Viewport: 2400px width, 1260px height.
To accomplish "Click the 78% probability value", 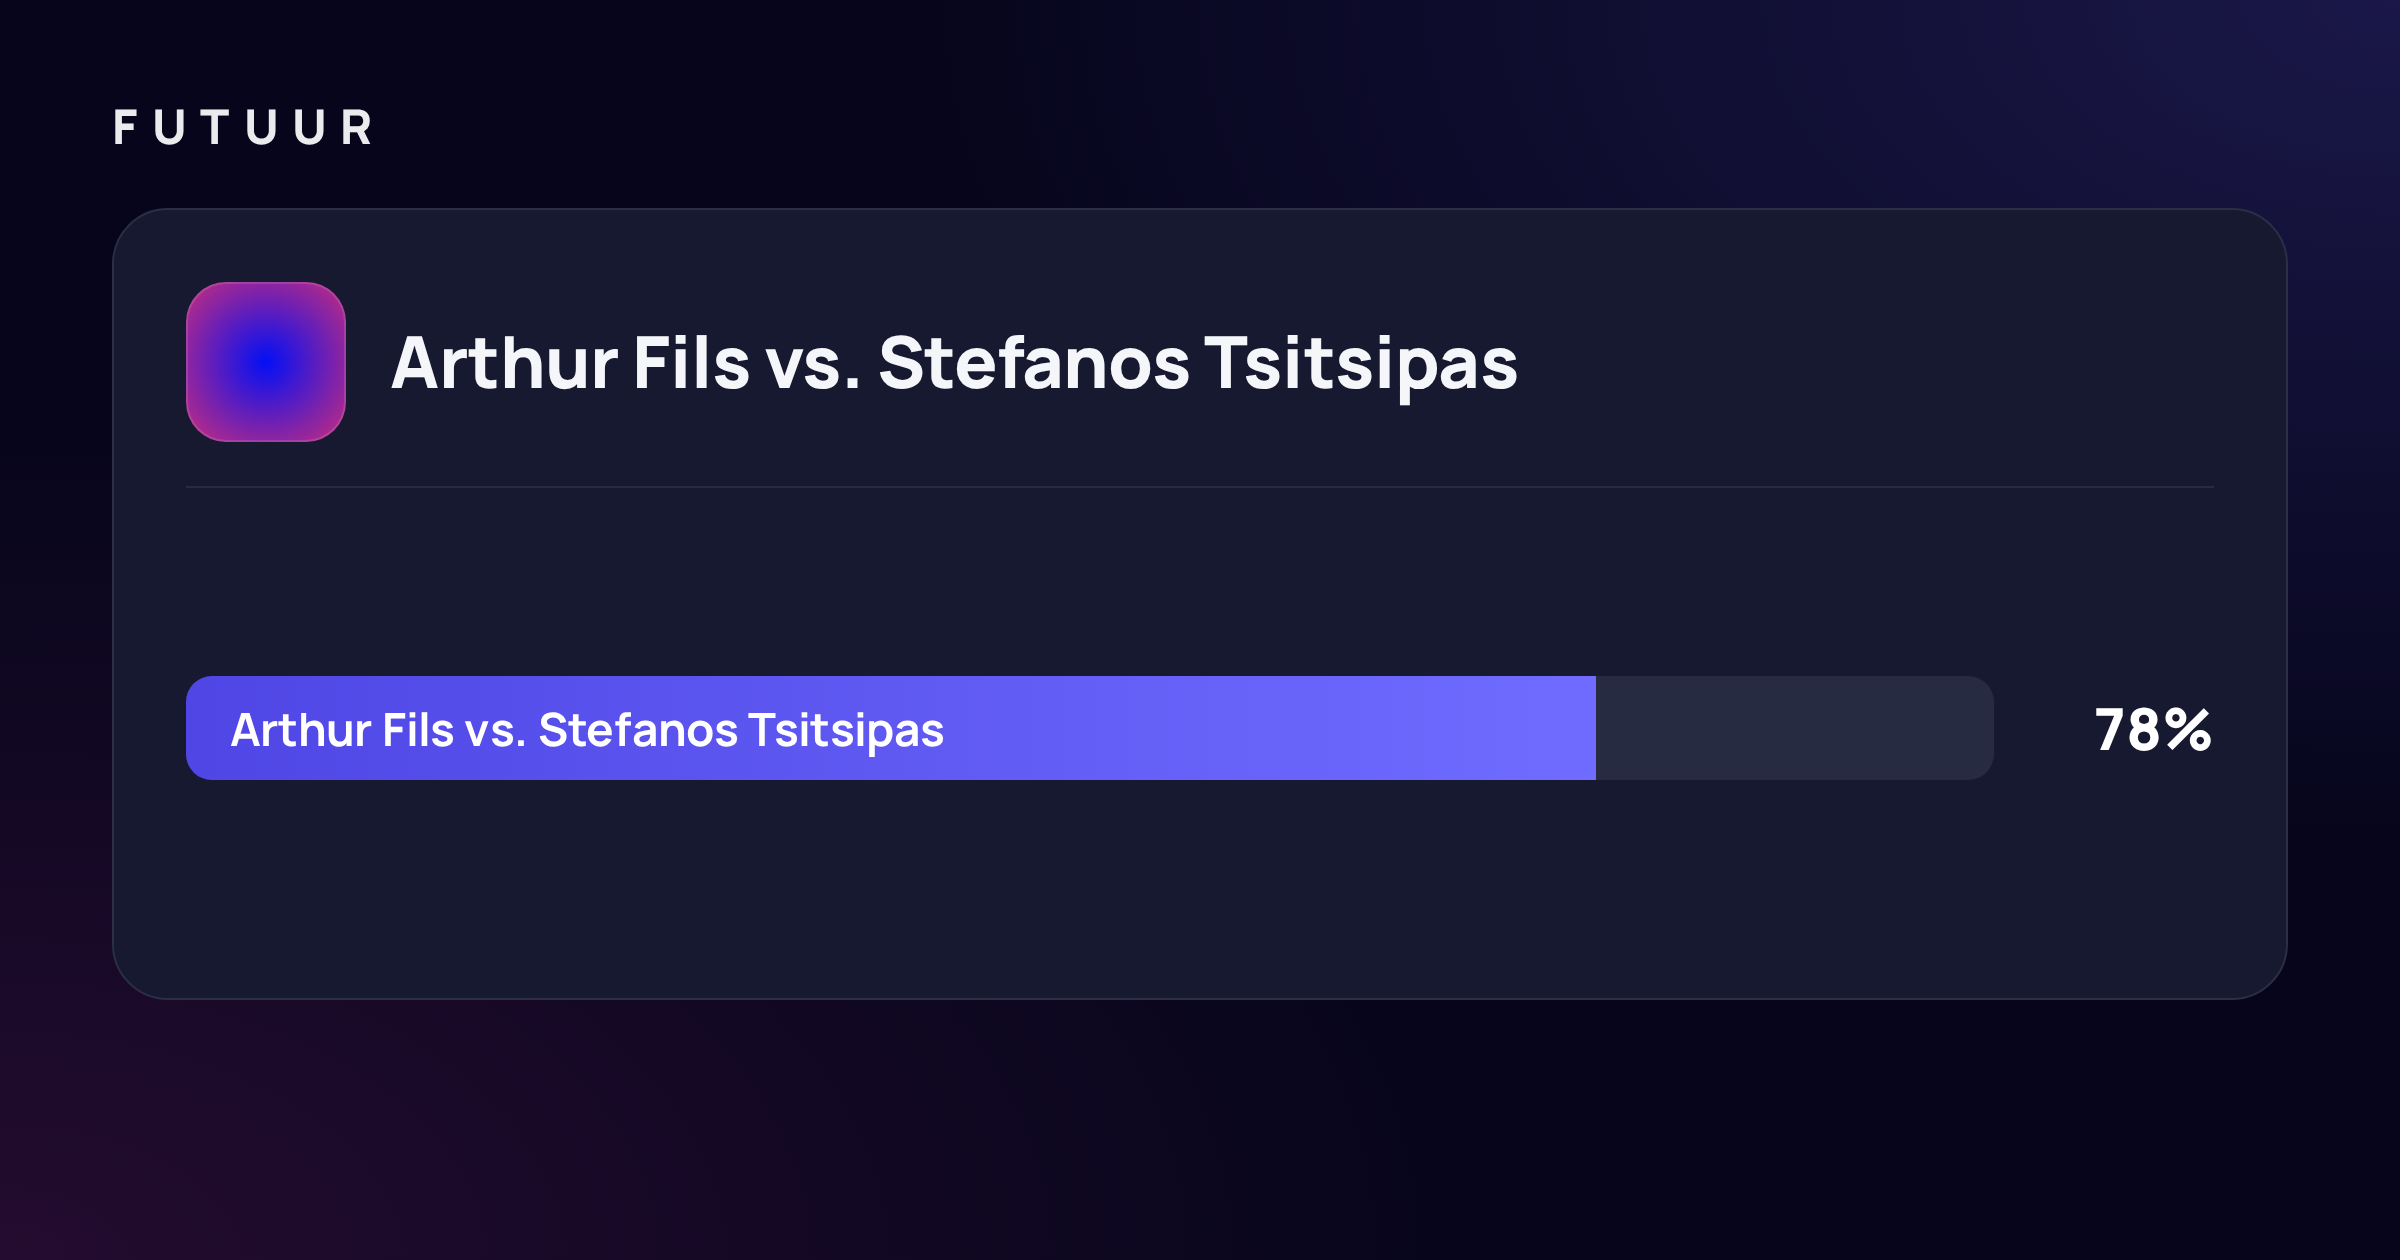I will click(2153, 730).
